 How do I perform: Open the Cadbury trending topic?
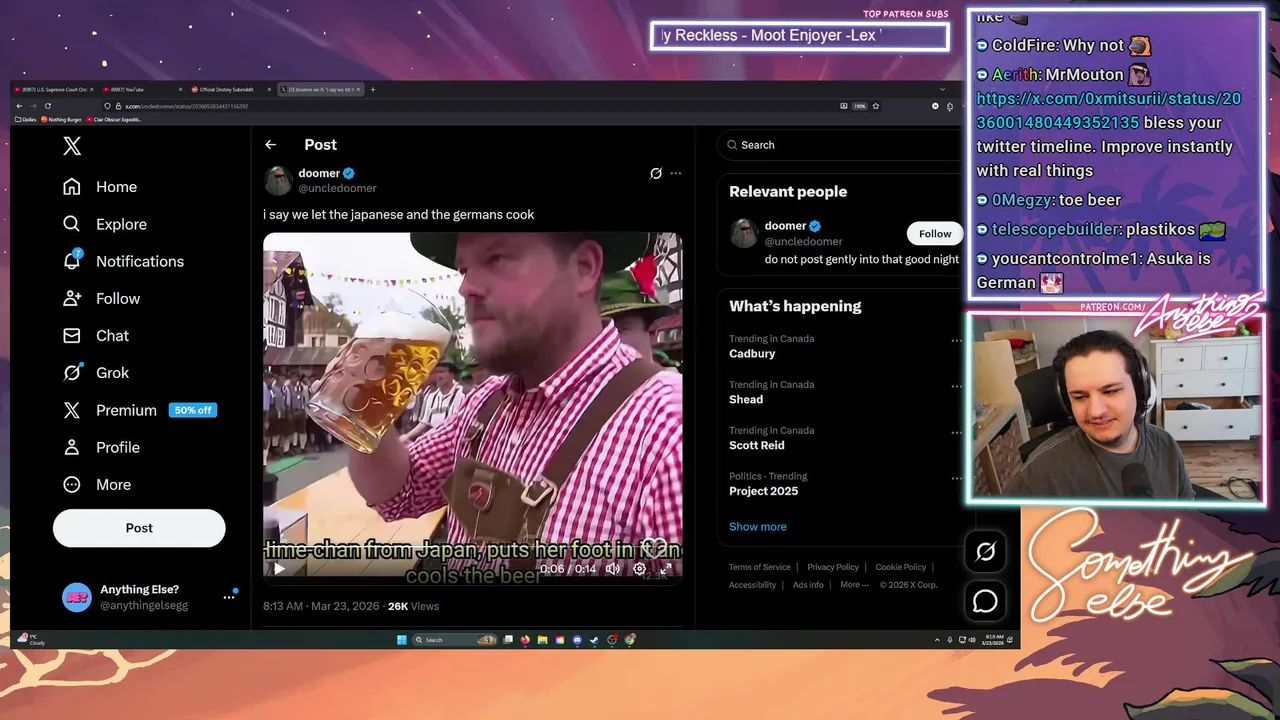(x=752, y=354)
